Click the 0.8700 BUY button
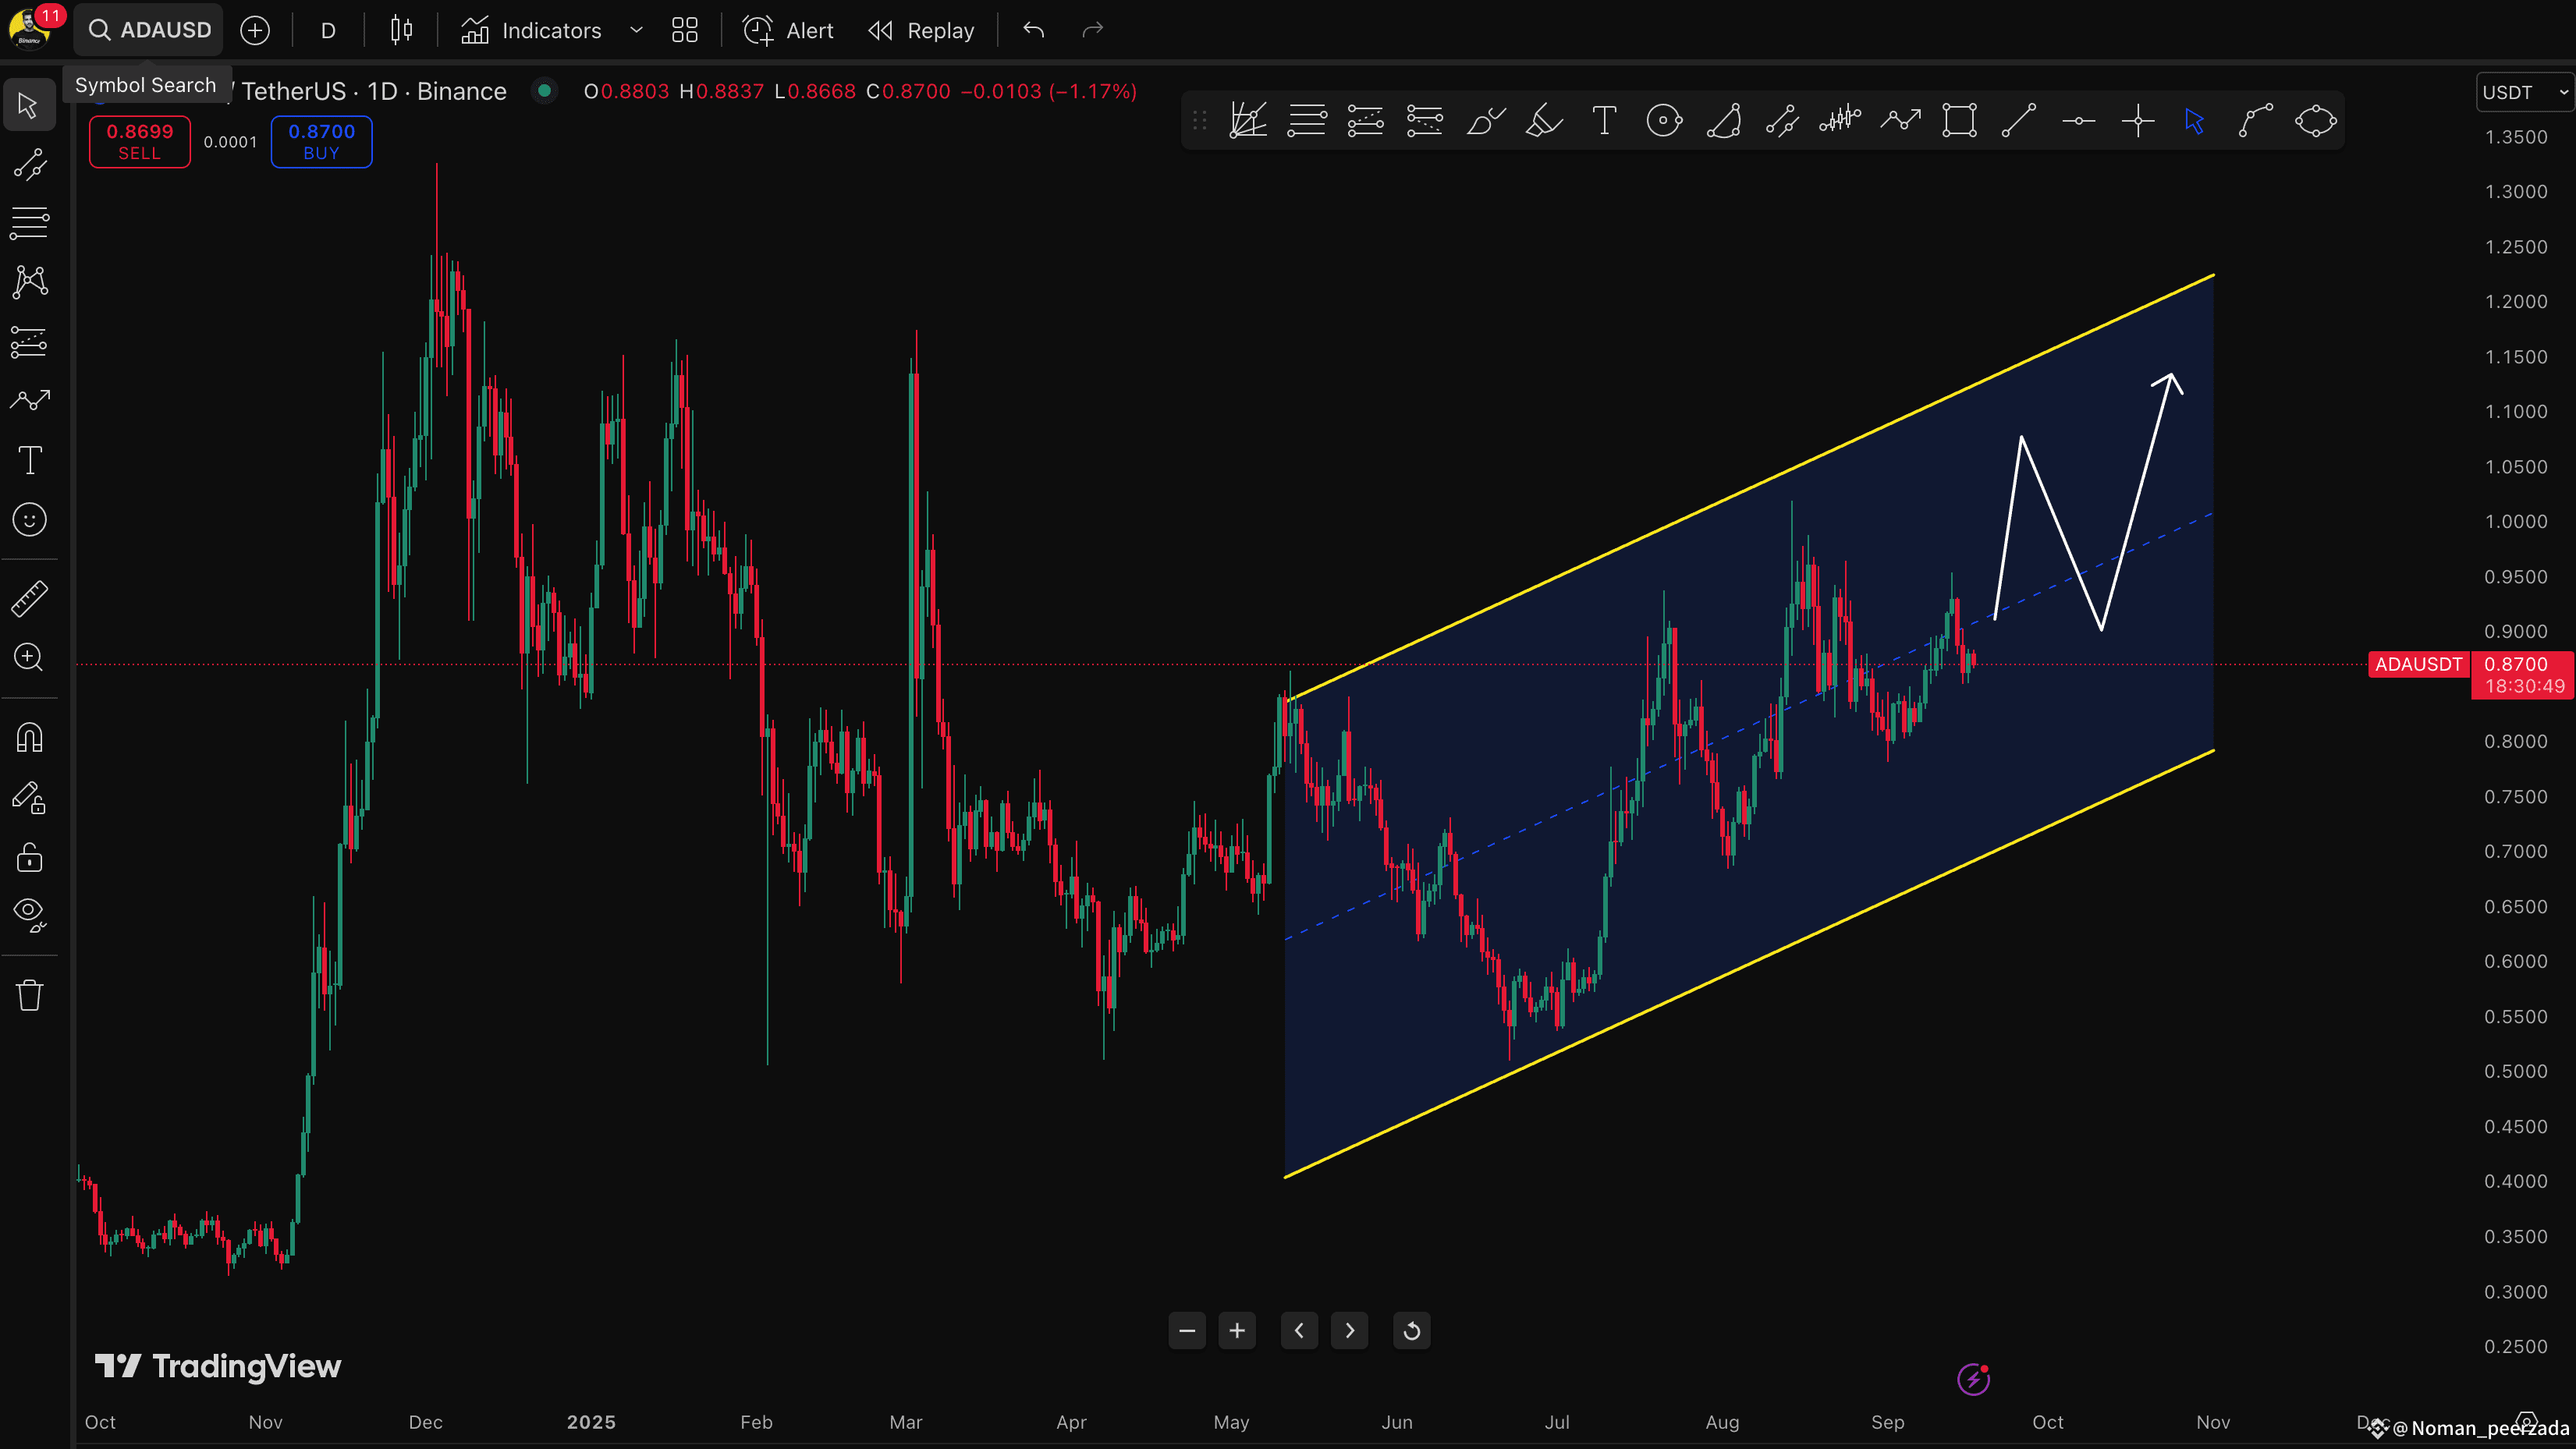 click(321, 141)
